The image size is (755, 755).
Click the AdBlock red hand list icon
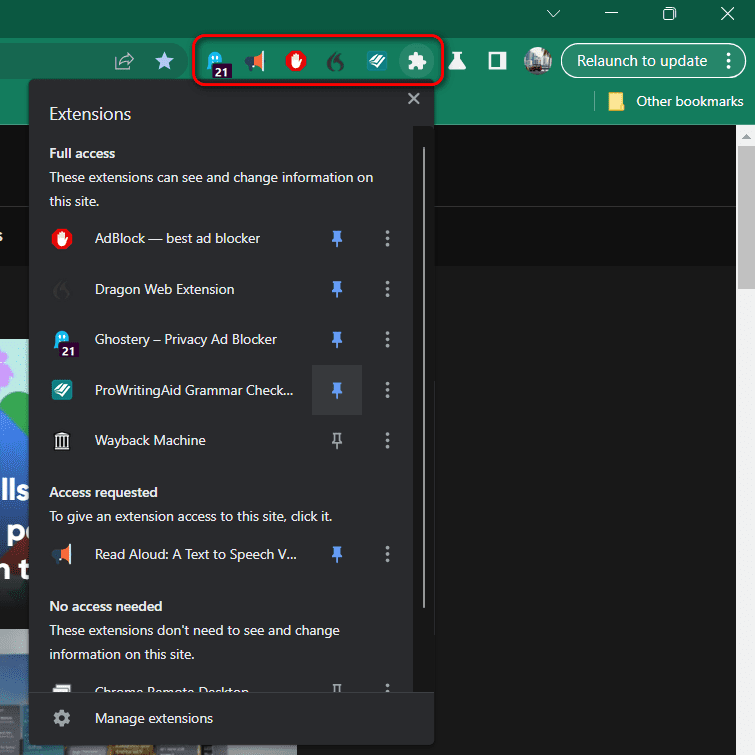point(62,239)
